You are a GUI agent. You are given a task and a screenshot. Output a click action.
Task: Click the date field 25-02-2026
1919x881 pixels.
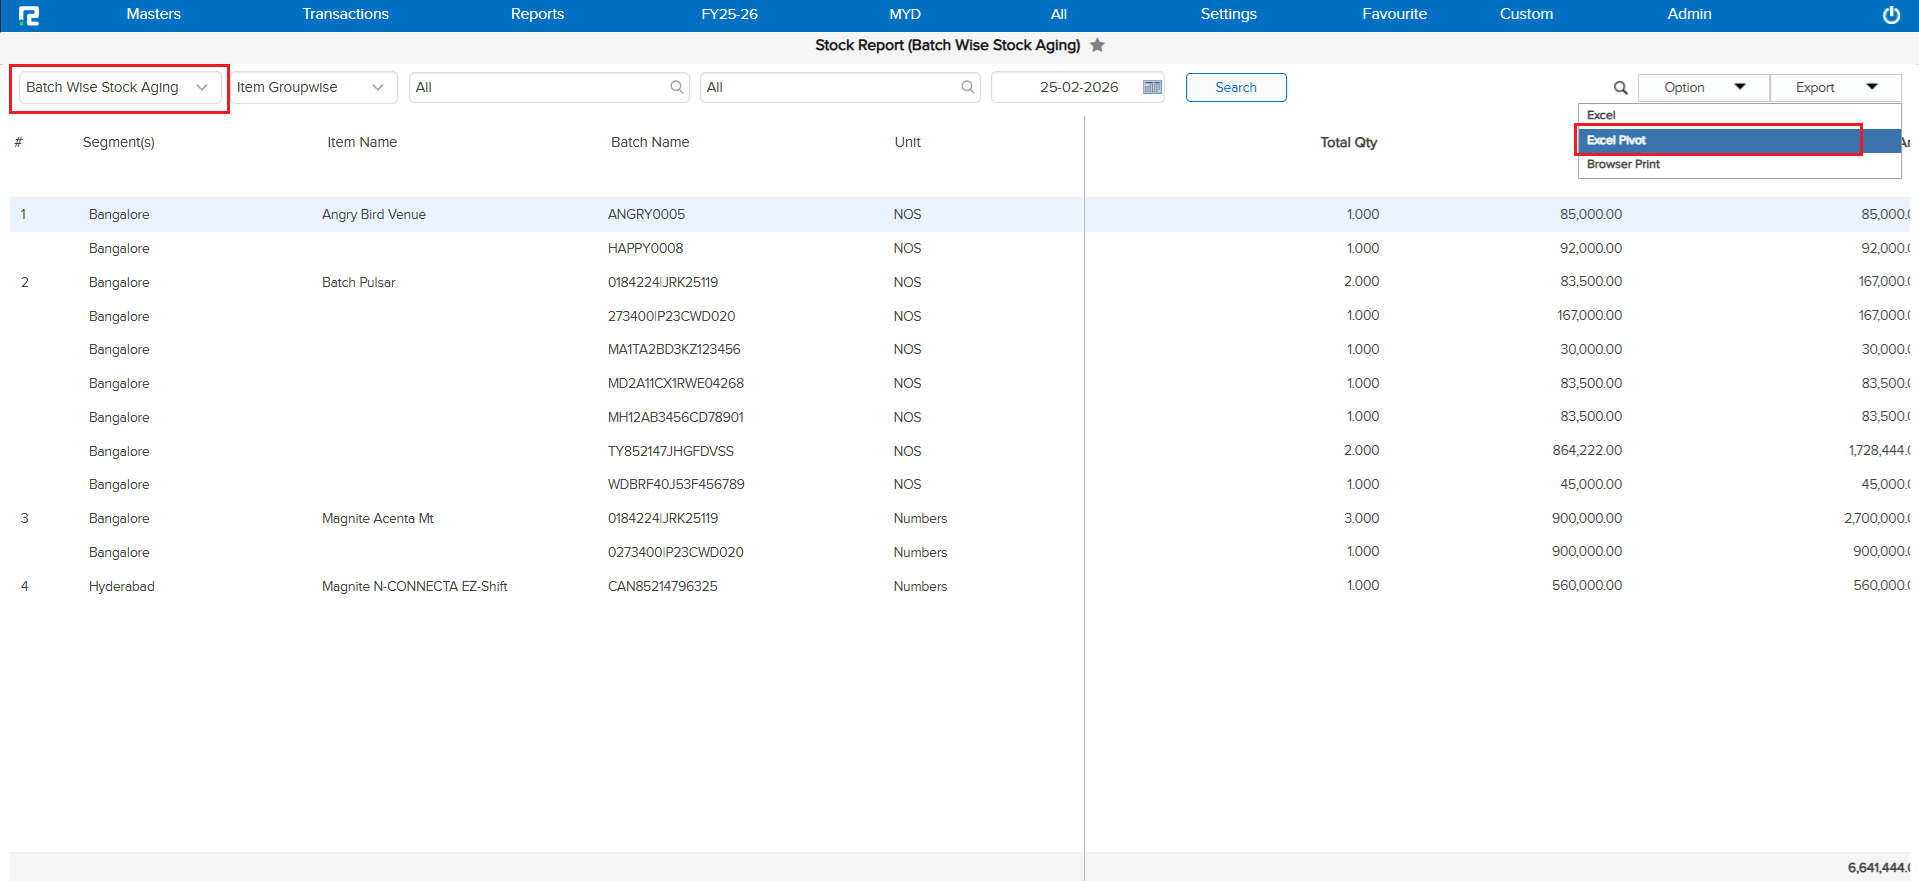point(1078,87)
